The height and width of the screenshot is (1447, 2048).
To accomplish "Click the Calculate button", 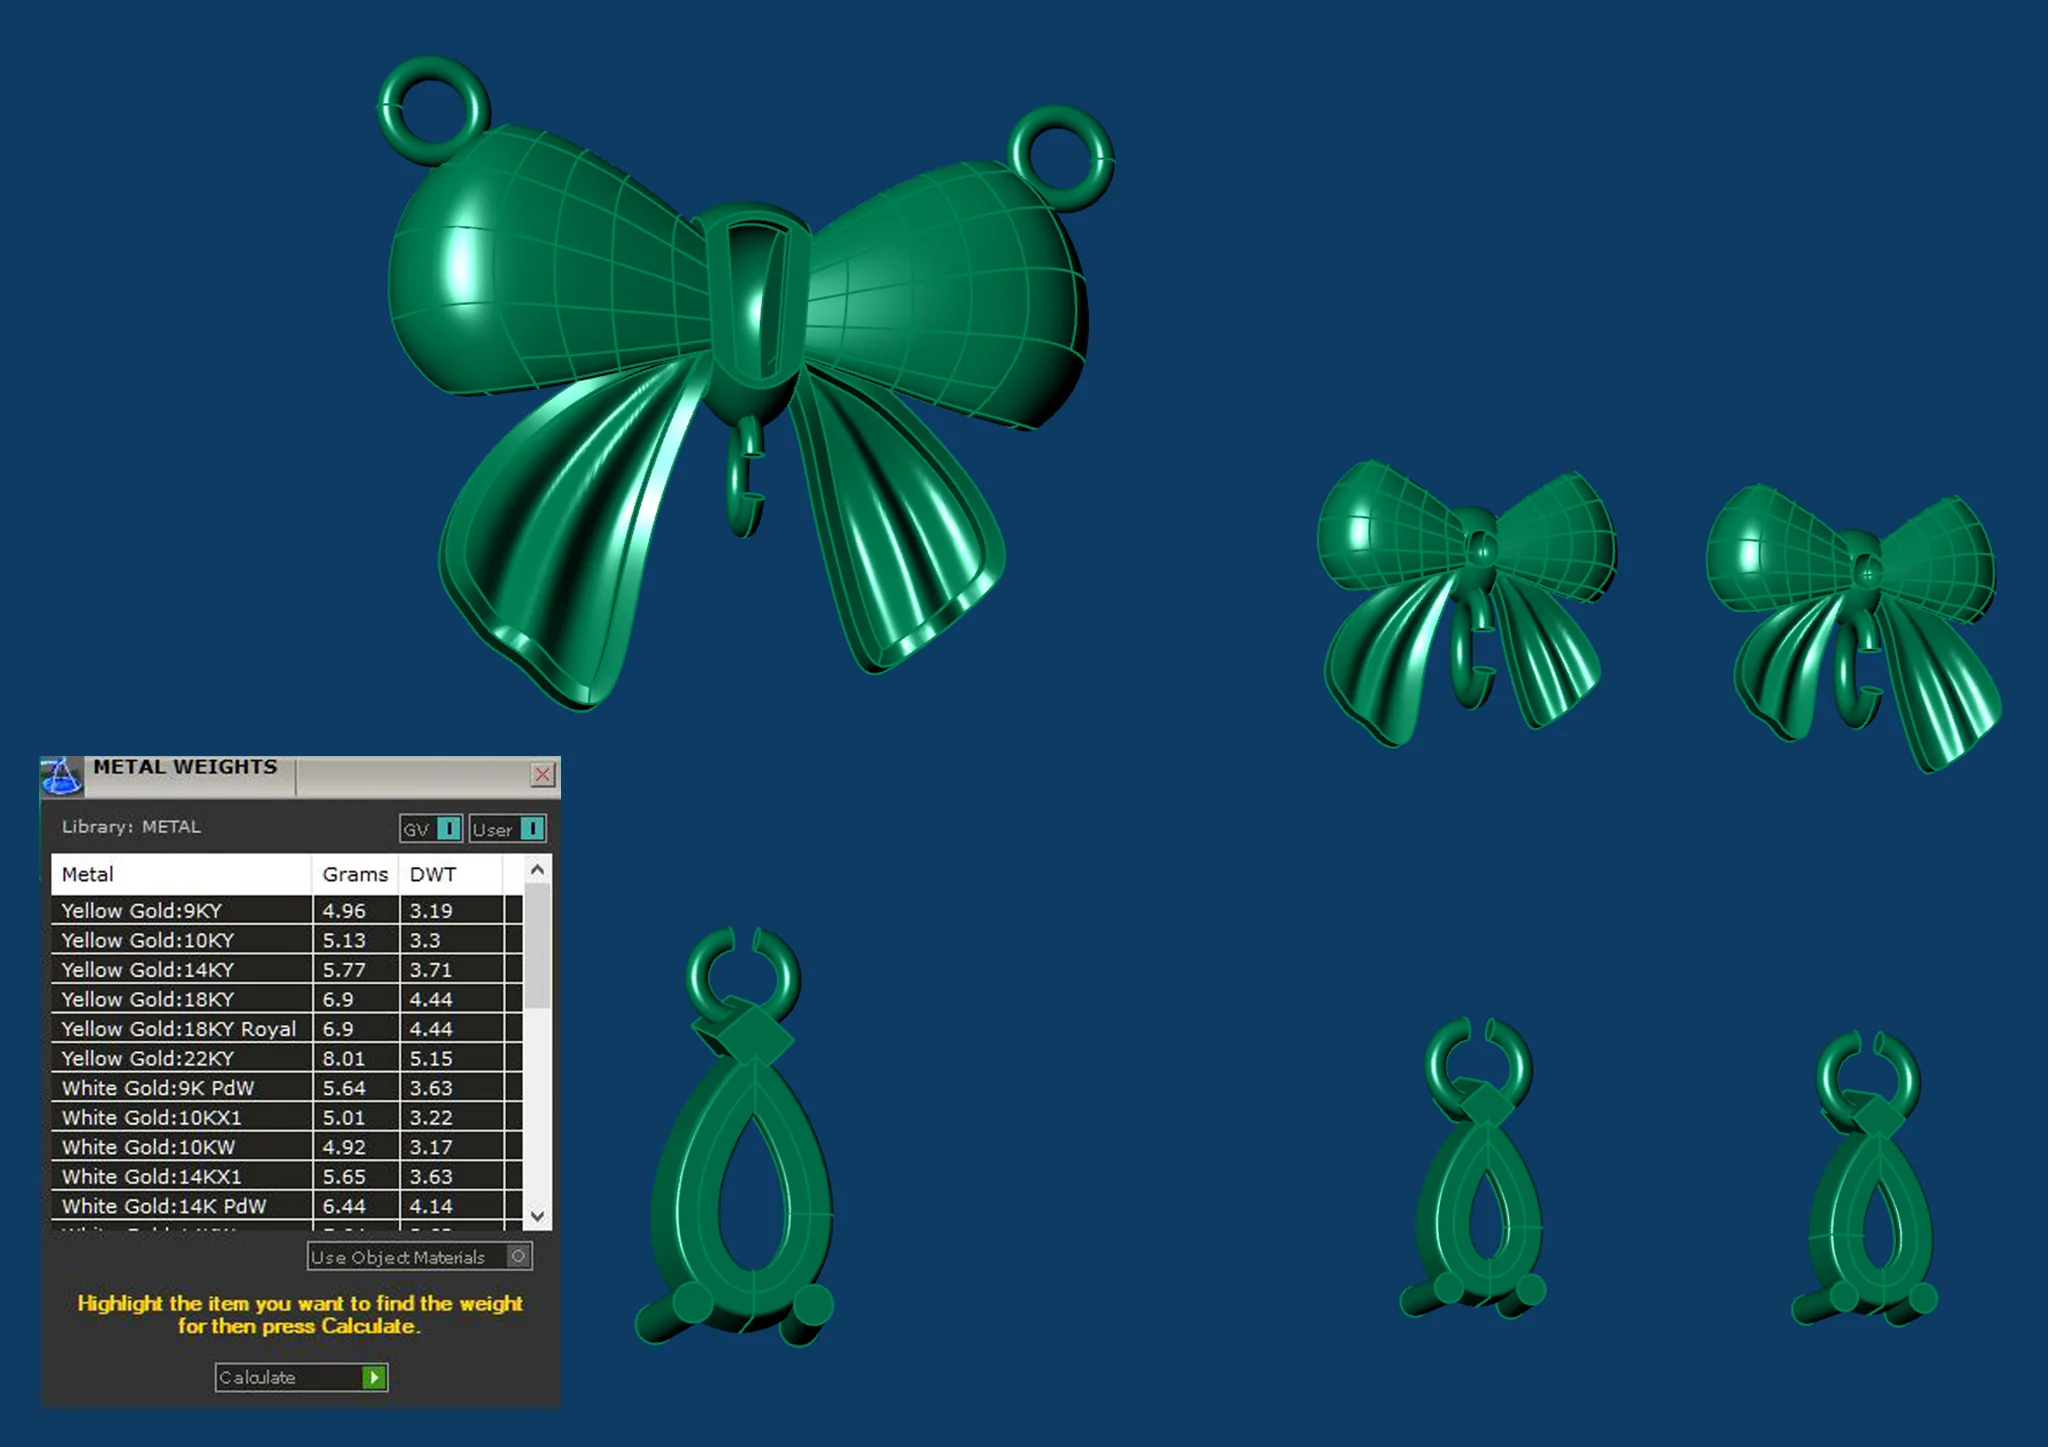I will pos(301,1377).
